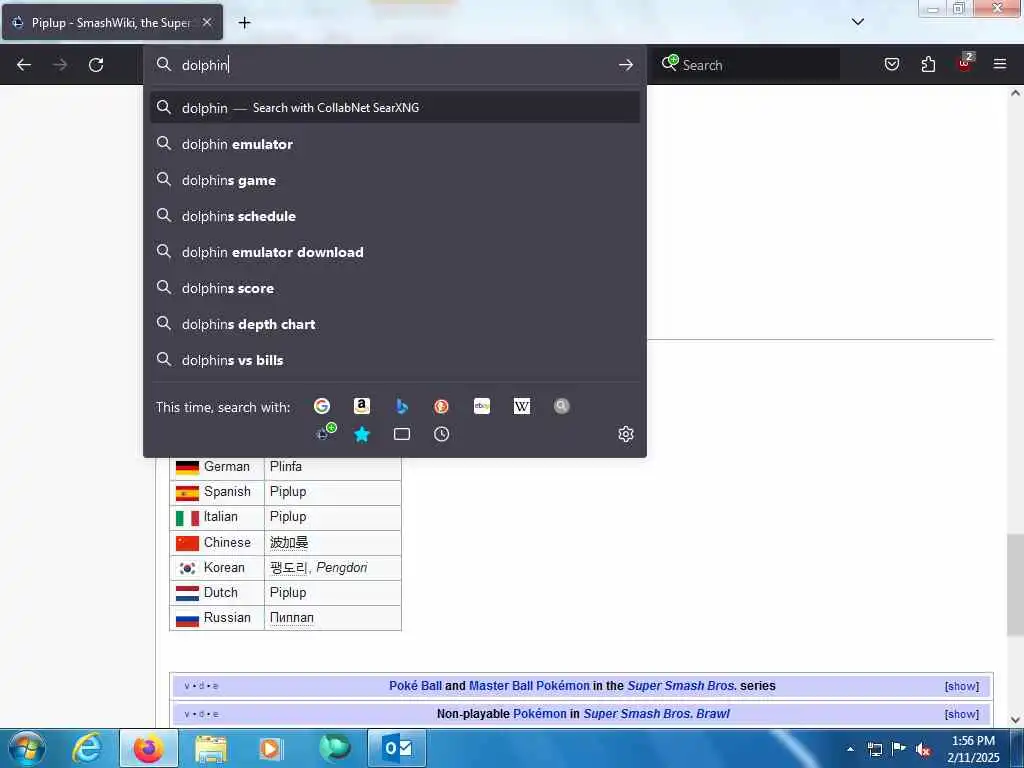This screenshot has width=1024, height=768.
Task: Open the Pokémon link in Non-playable navbox
Action: point(539,714)
